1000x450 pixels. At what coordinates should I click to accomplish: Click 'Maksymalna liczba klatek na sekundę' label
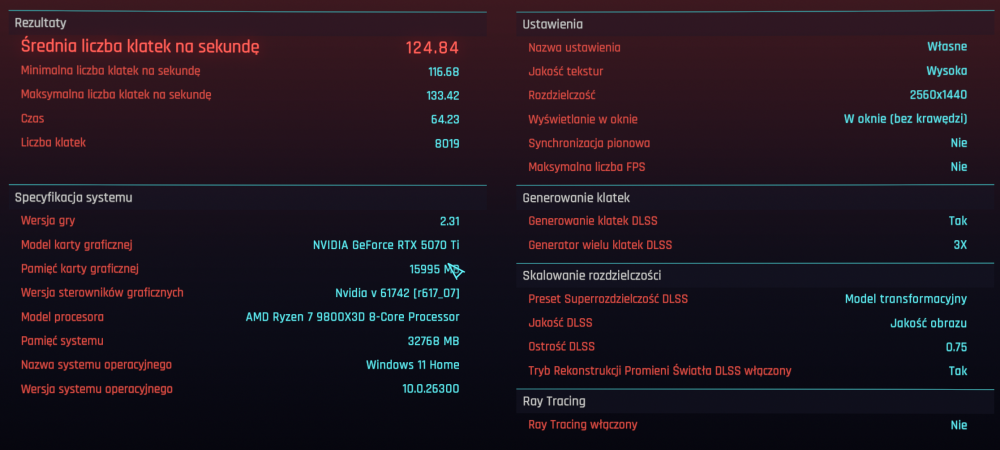(x=116, y=95)
